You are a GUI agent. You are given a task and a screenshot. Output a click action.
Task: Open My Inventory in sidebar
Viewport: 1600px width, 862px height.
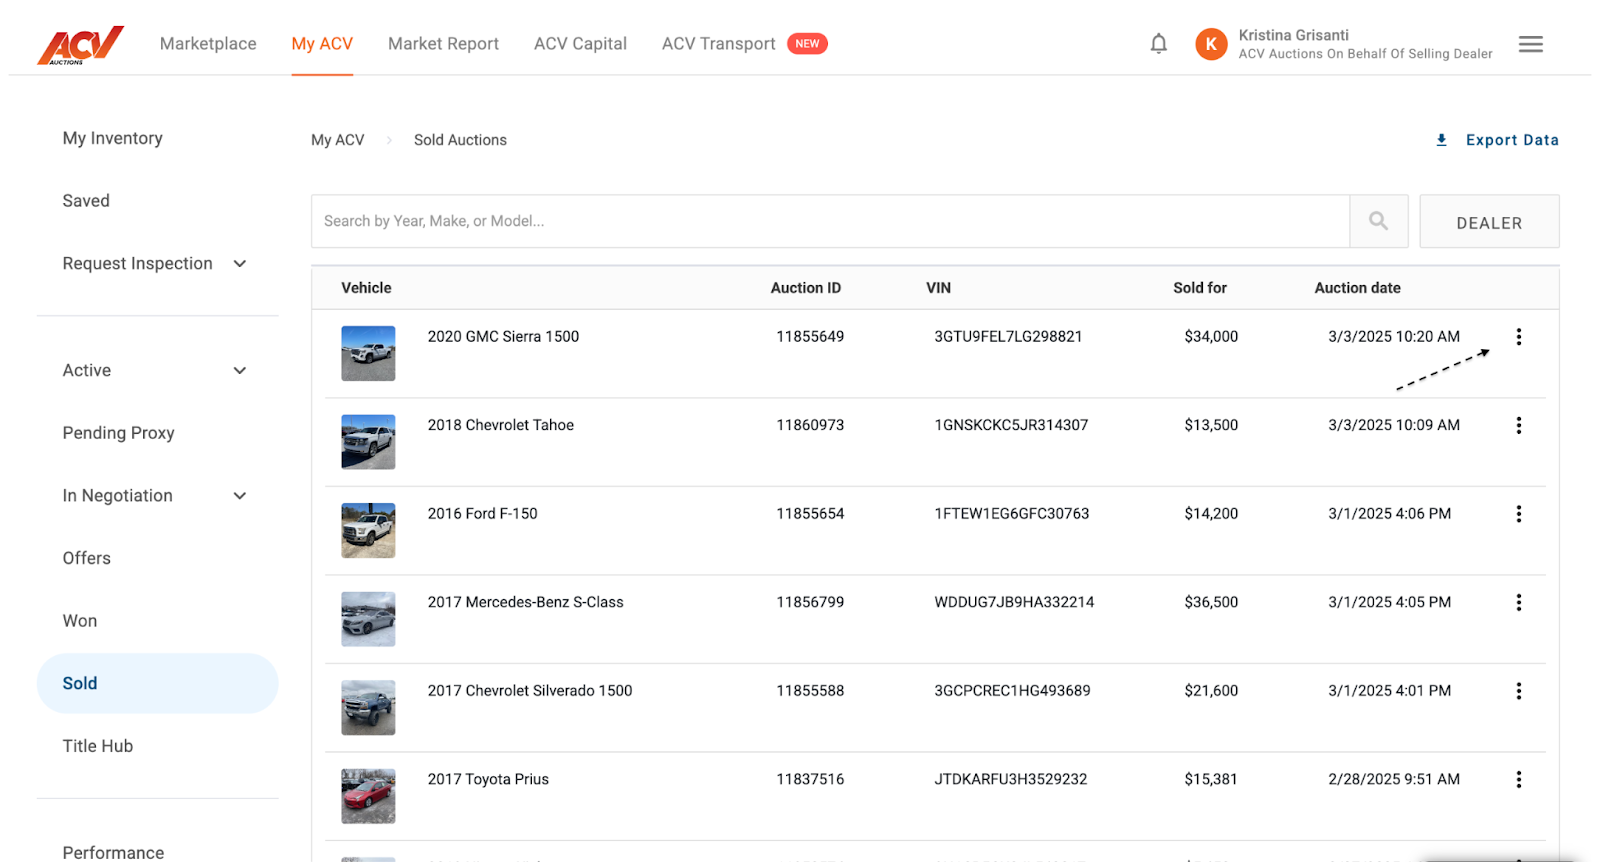coord(112,138)
